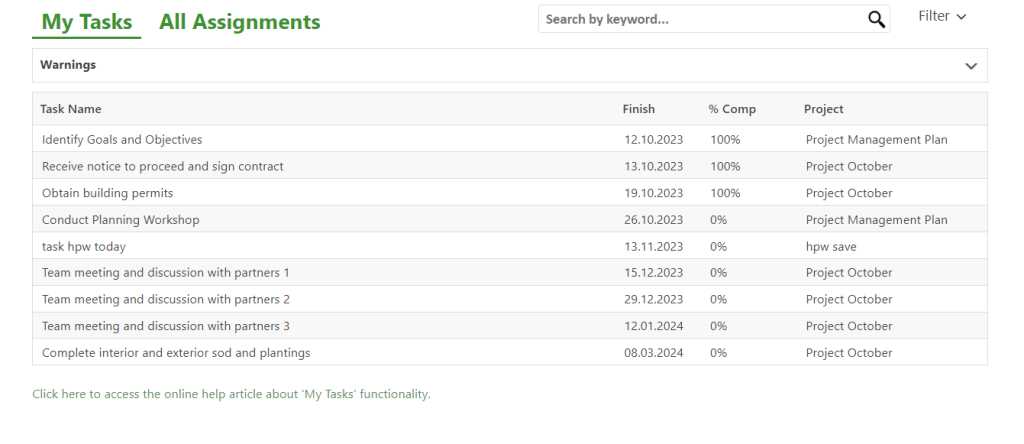Open Receive notice to proceed task
1024x444 pixels.
163,166
